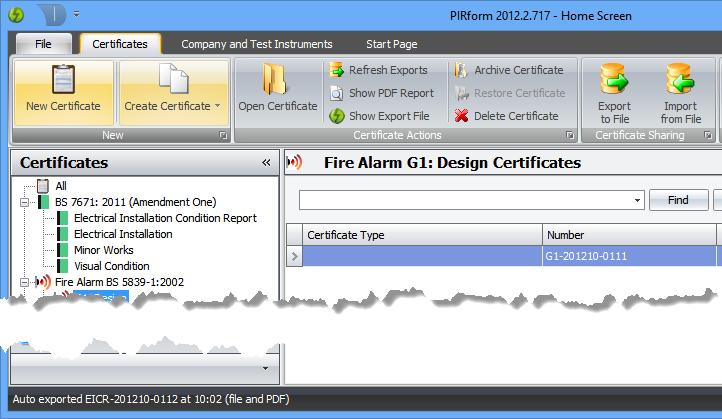Select Electrical Installation Condition Report
Viewport: 722px width, 419px height.
click(x=165, y=218)
